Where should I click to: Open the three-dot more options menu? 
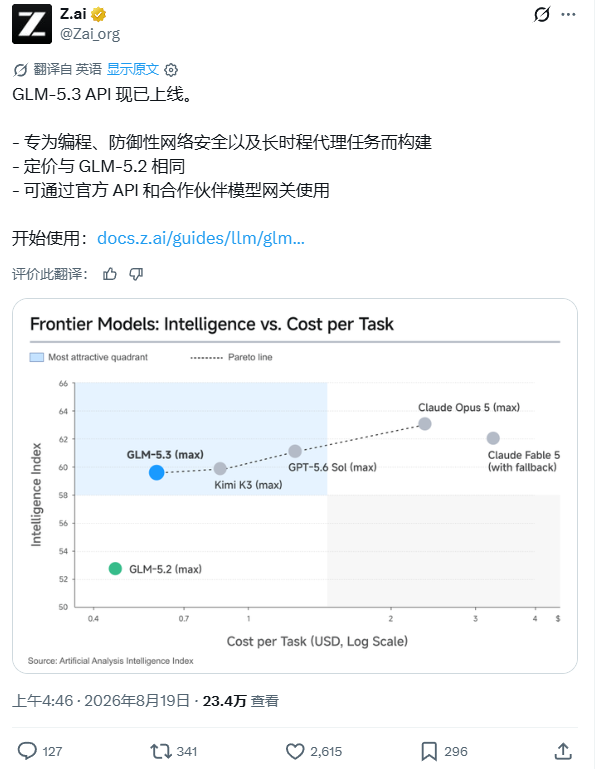(x=568, y=14)
